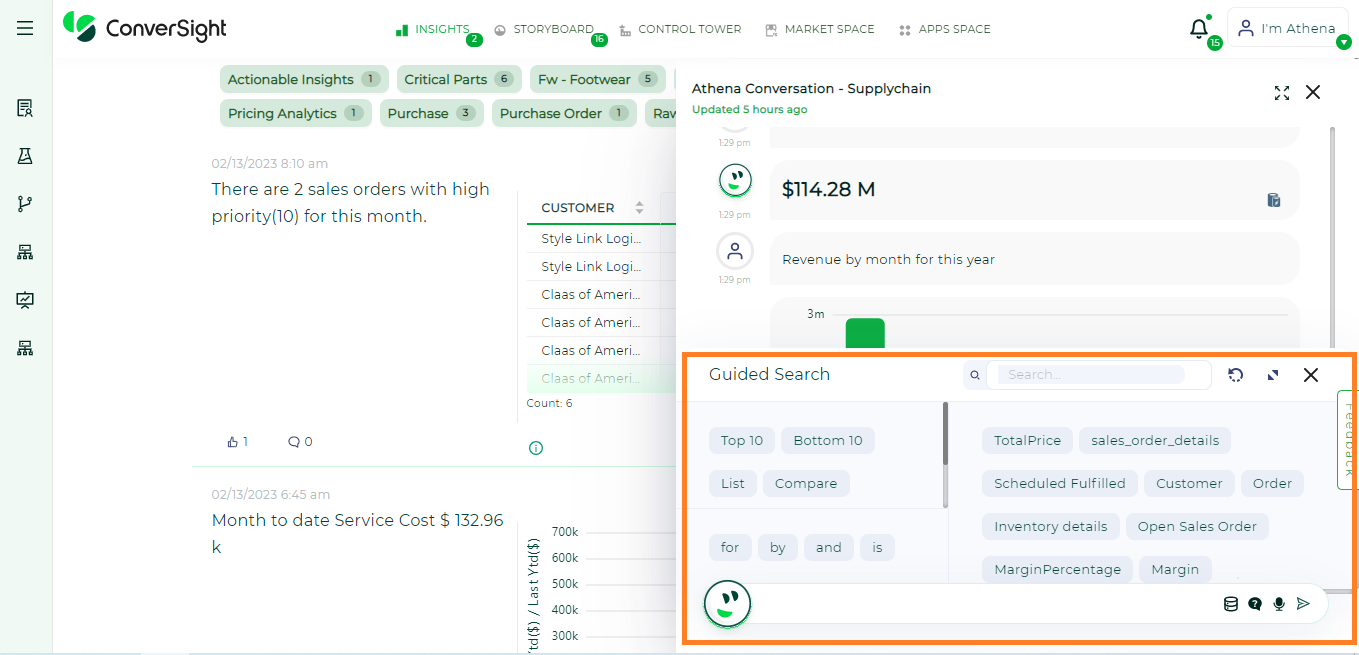Click the send arrow icon

(1303, 604)
